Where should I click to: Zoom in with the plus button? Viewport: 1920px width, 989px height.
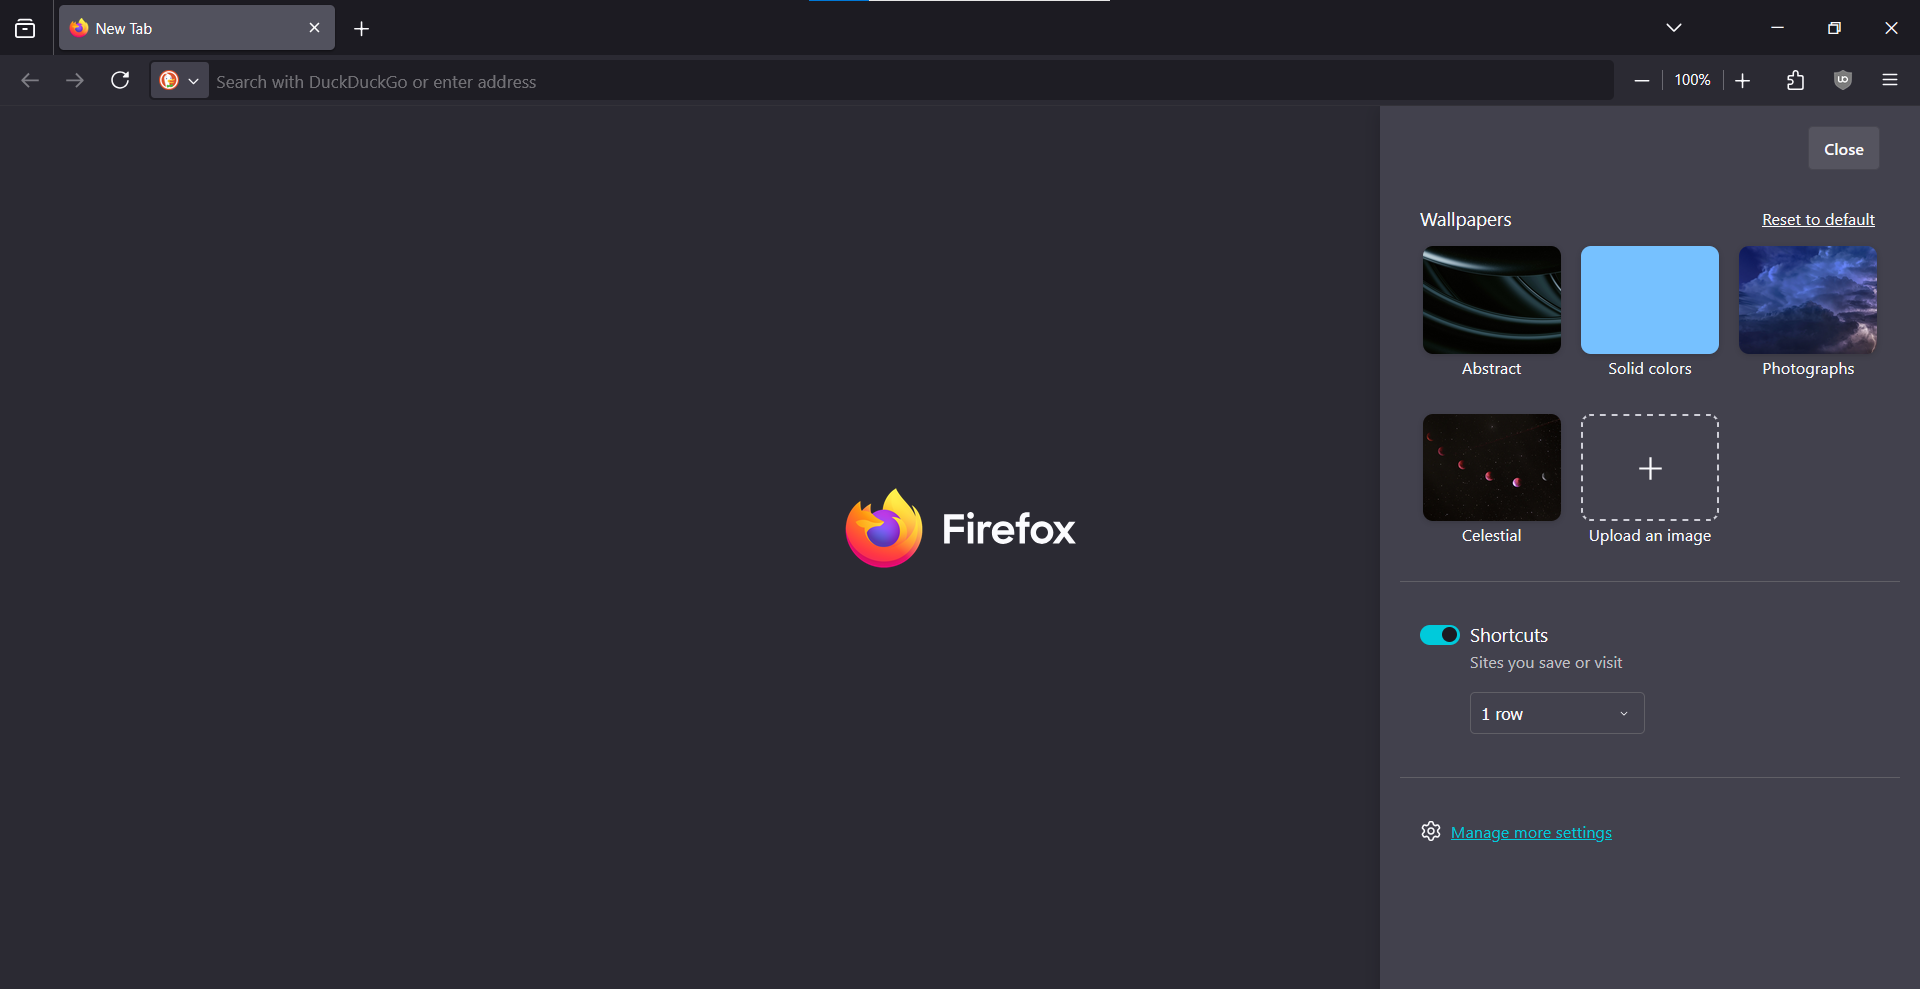(x=1743, y=80)
